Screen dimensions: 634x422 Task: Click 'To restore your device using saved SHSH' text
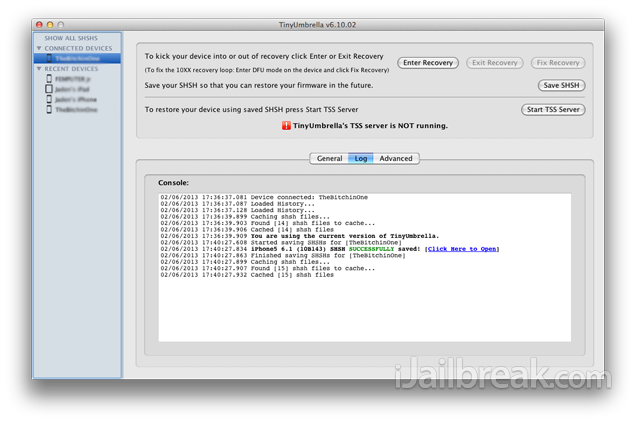click(x=251, y=110)
